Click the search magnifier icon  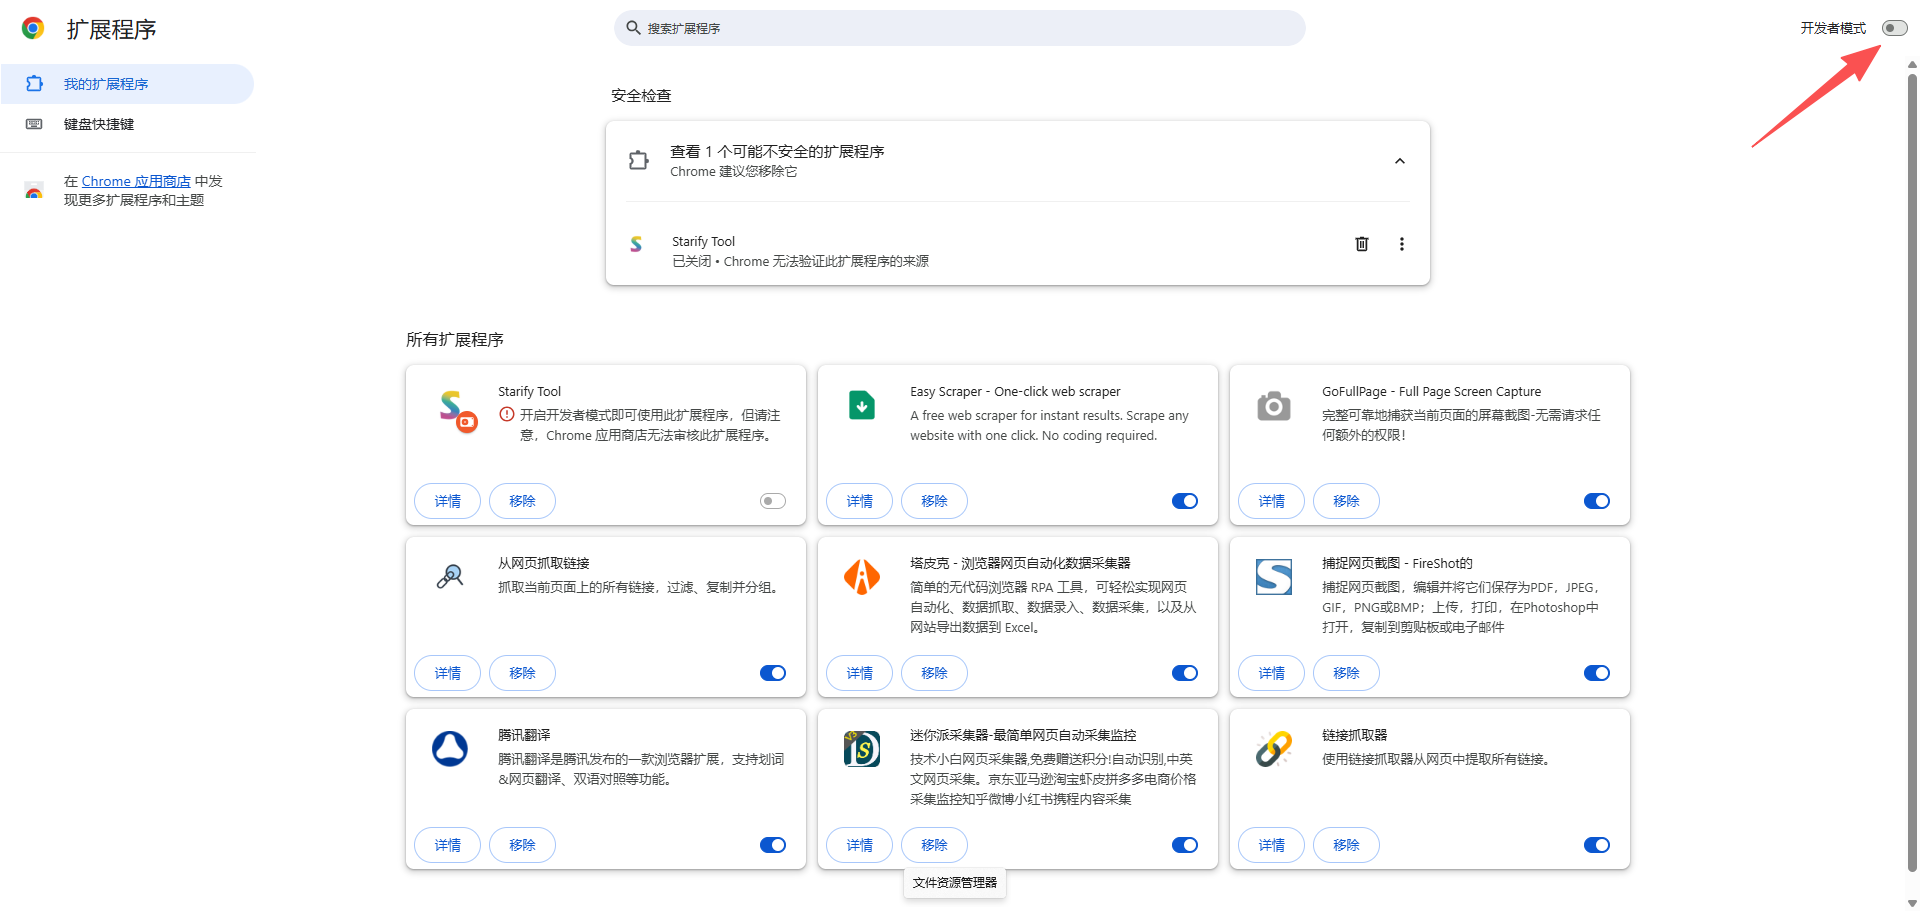click(x=633, y=27)
